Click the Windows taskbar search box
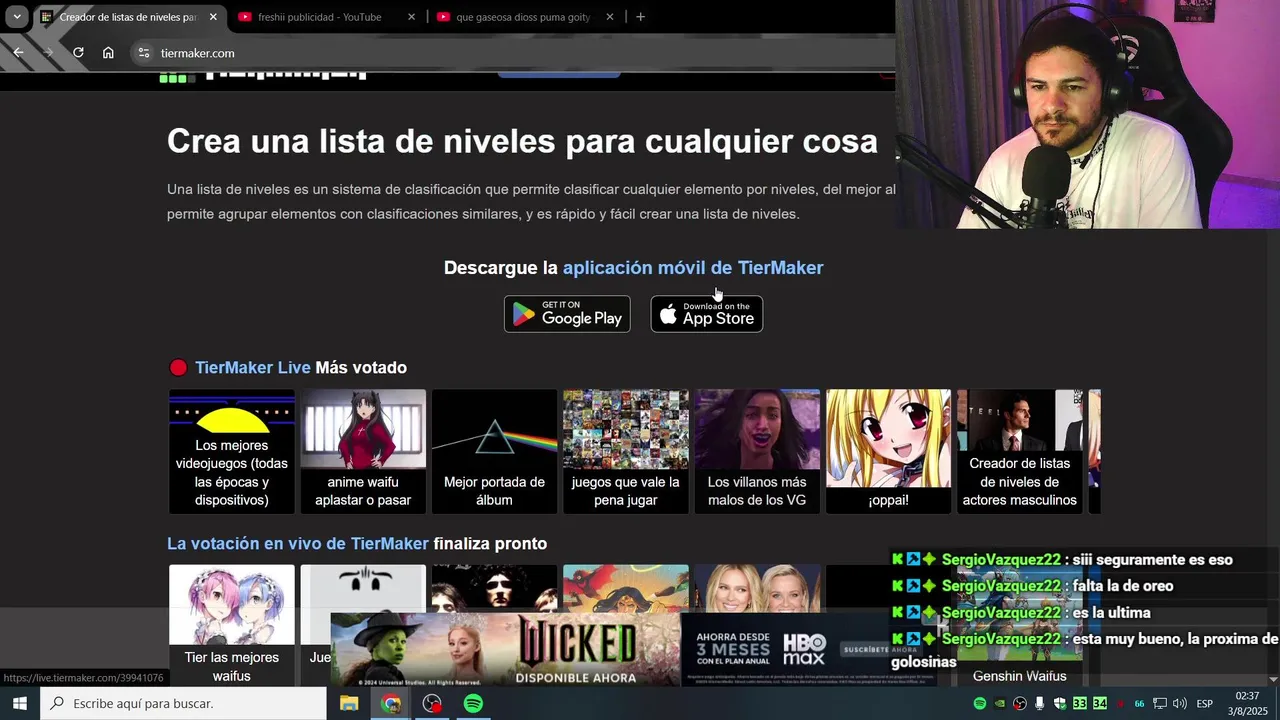This screenshot has height=720, width=1280. pyautogui.click(x=184, y=704)
